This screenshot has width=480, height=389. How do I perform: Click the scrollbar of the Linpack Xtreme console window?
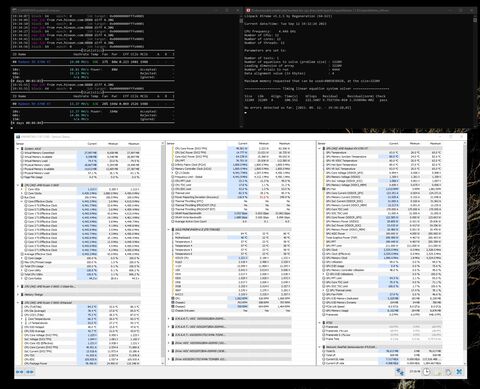(476, 72)
